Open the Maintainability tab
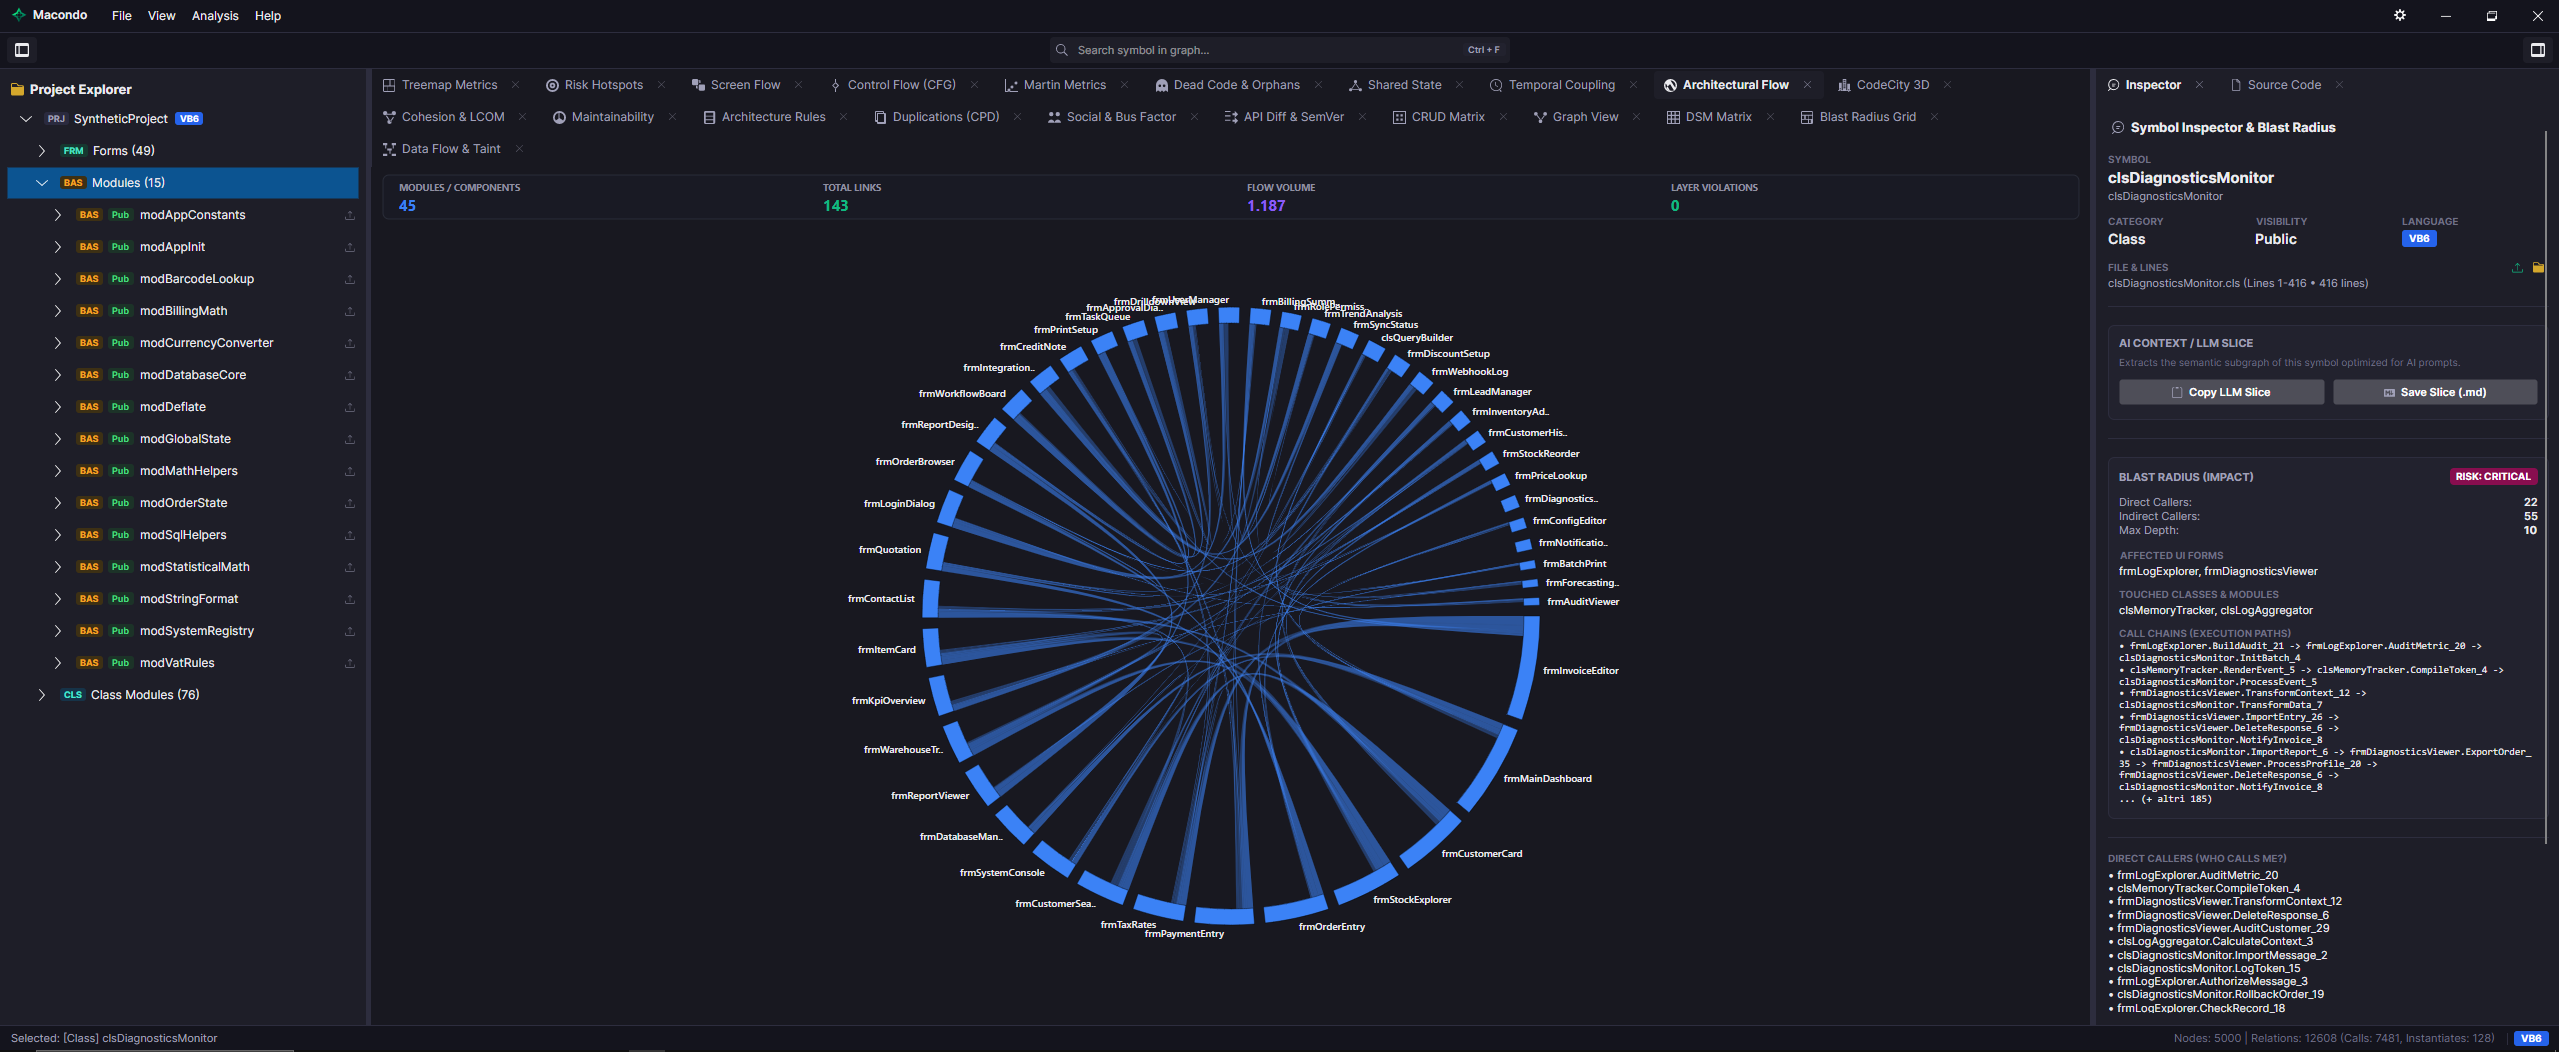This screenshot has width=2559, height=1052. (603, 117)
